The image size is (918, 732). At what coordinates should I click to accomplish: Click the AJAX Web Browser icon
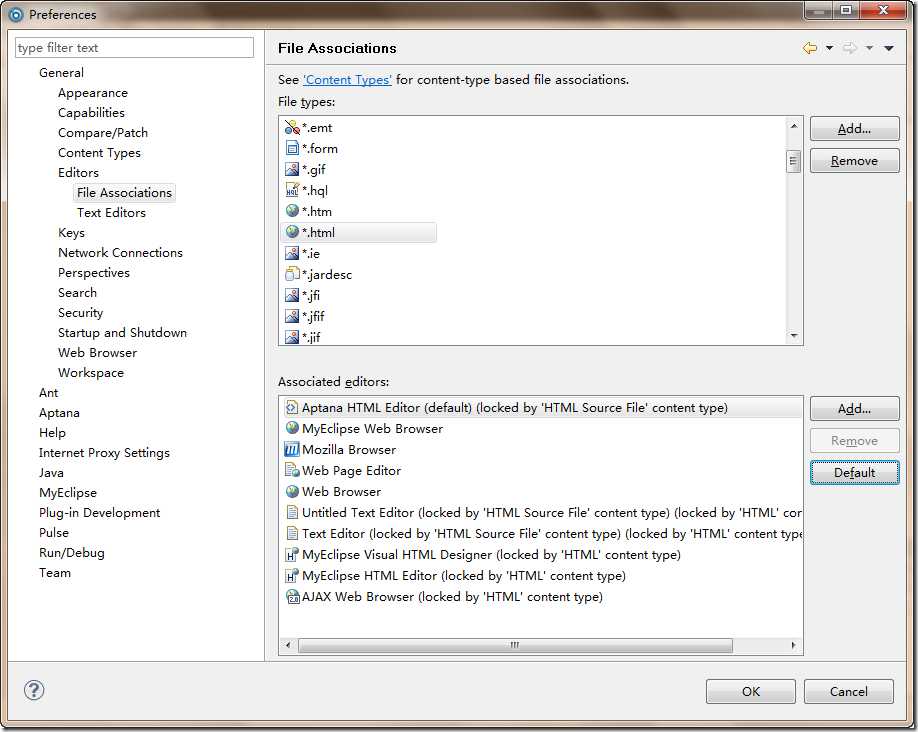292,597
